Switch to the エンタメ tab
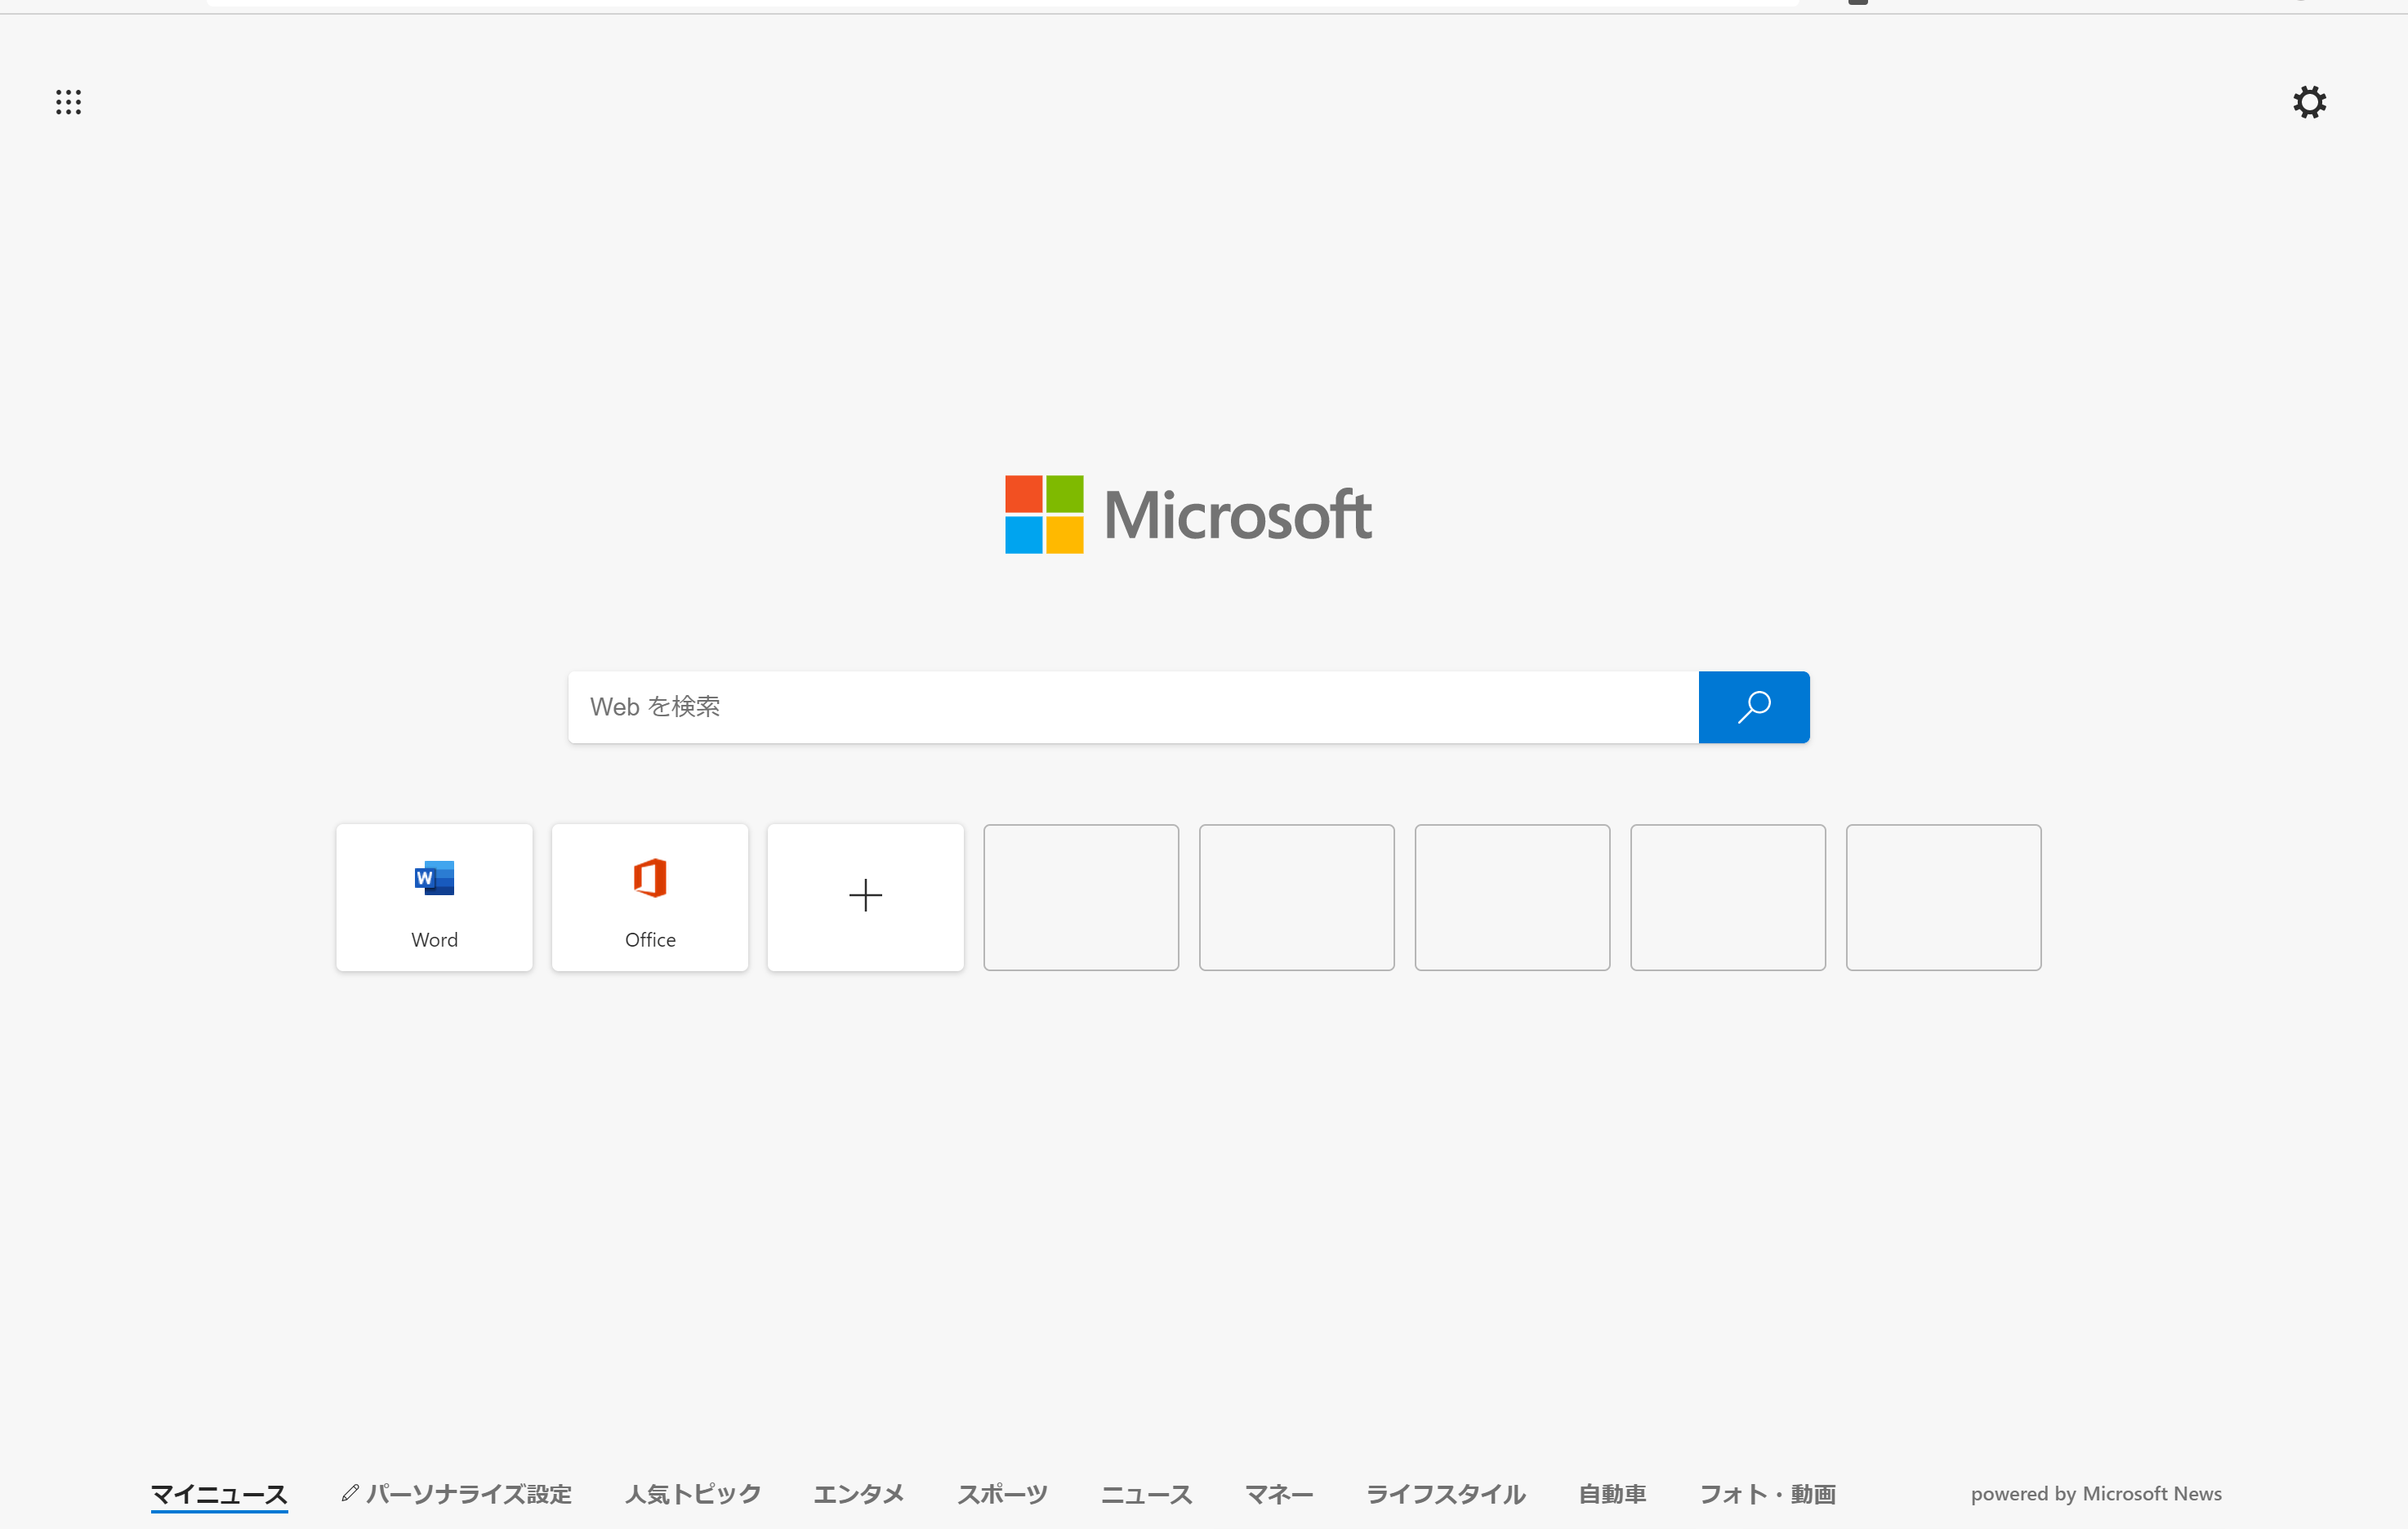The height and width of the screenshot is (1529, 2408). point(858,1494)
